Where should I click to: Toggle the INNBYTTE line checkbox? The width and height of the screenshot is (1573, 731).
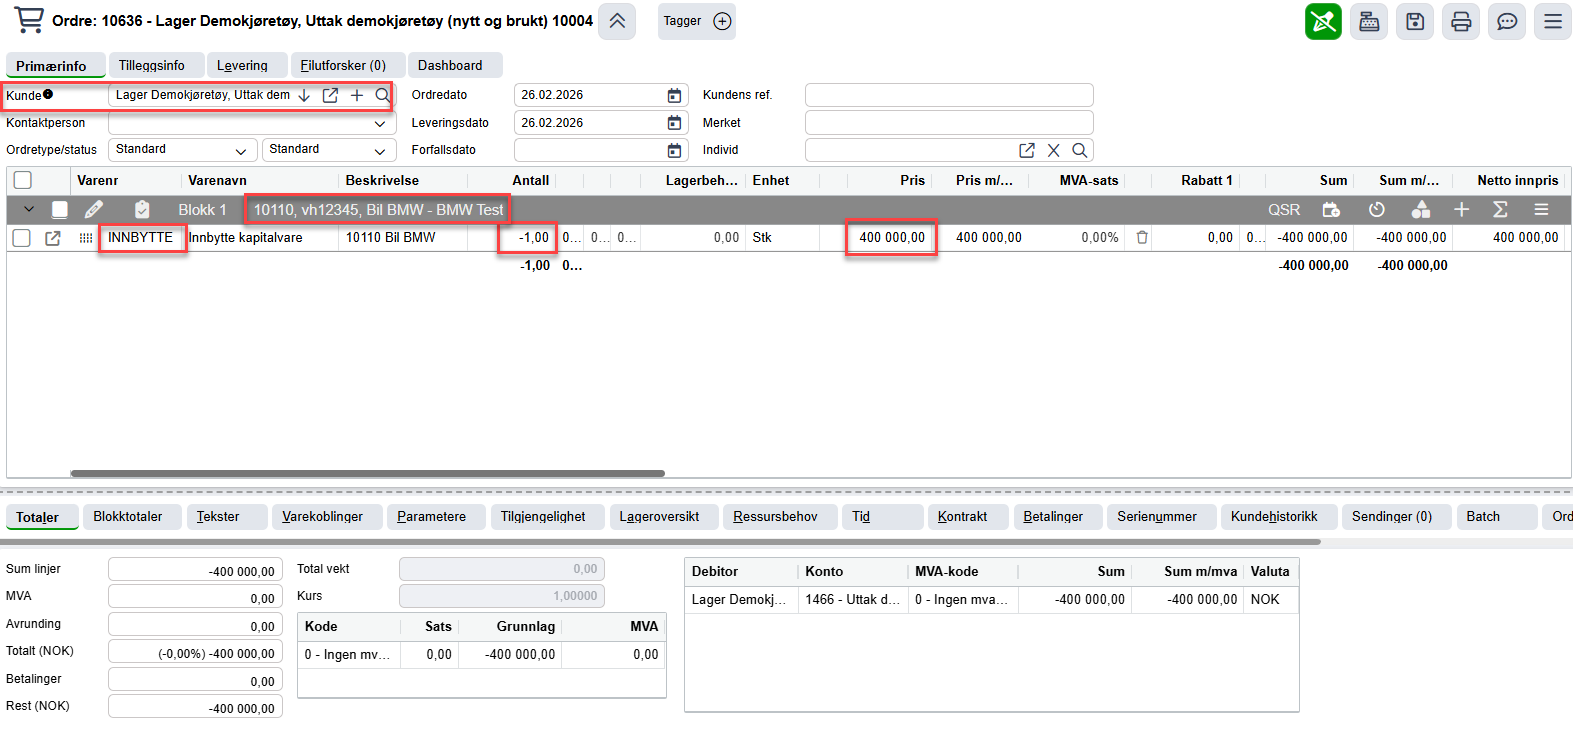(22, 238)
